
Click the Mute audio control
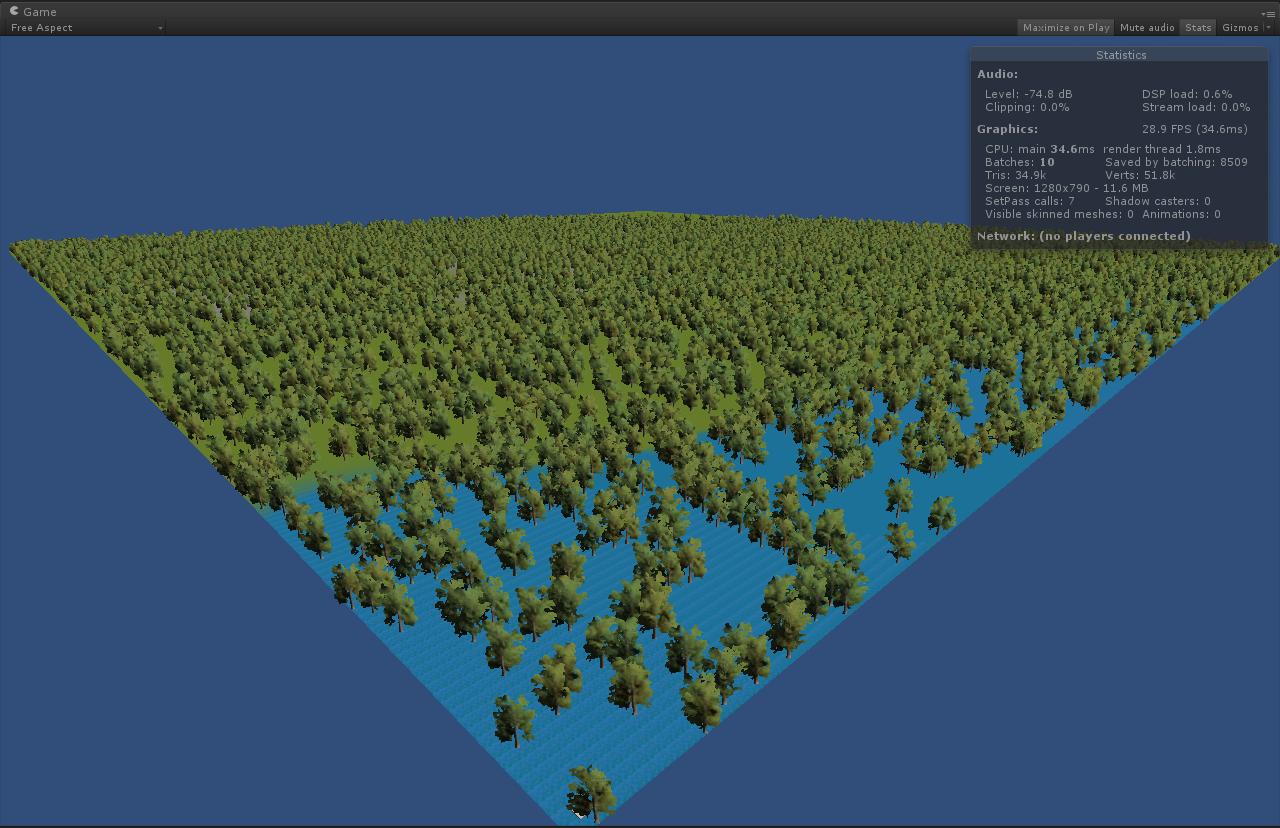[1146, 27]
